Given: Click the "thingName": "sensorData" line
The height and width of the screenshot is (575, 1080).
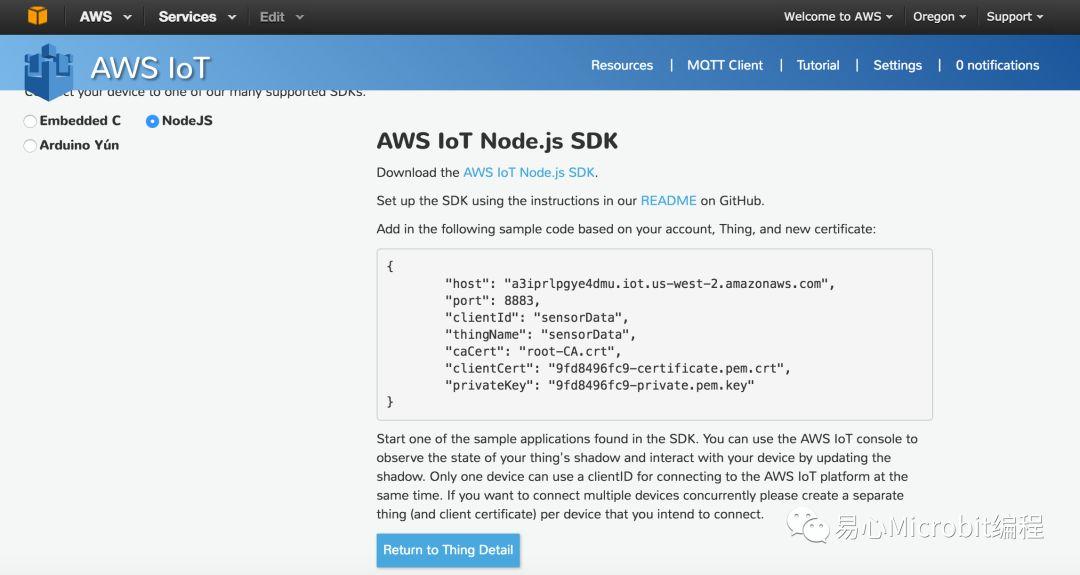Looking at the screenshot, I should coord(540,335).
